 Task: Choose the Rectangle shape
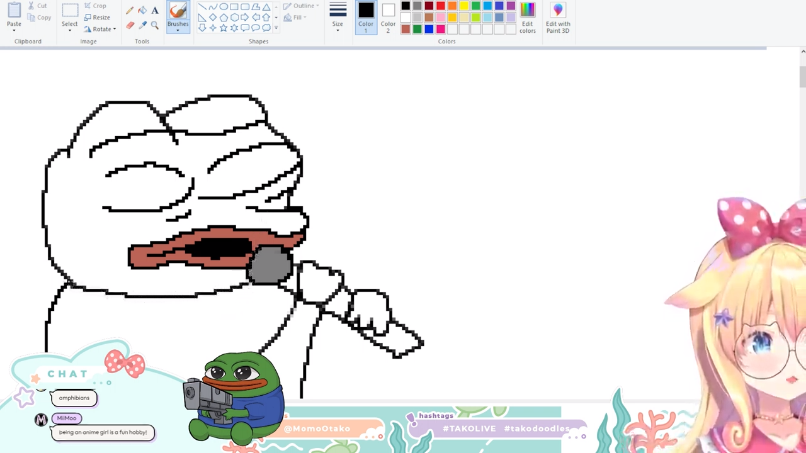(234, 7)
